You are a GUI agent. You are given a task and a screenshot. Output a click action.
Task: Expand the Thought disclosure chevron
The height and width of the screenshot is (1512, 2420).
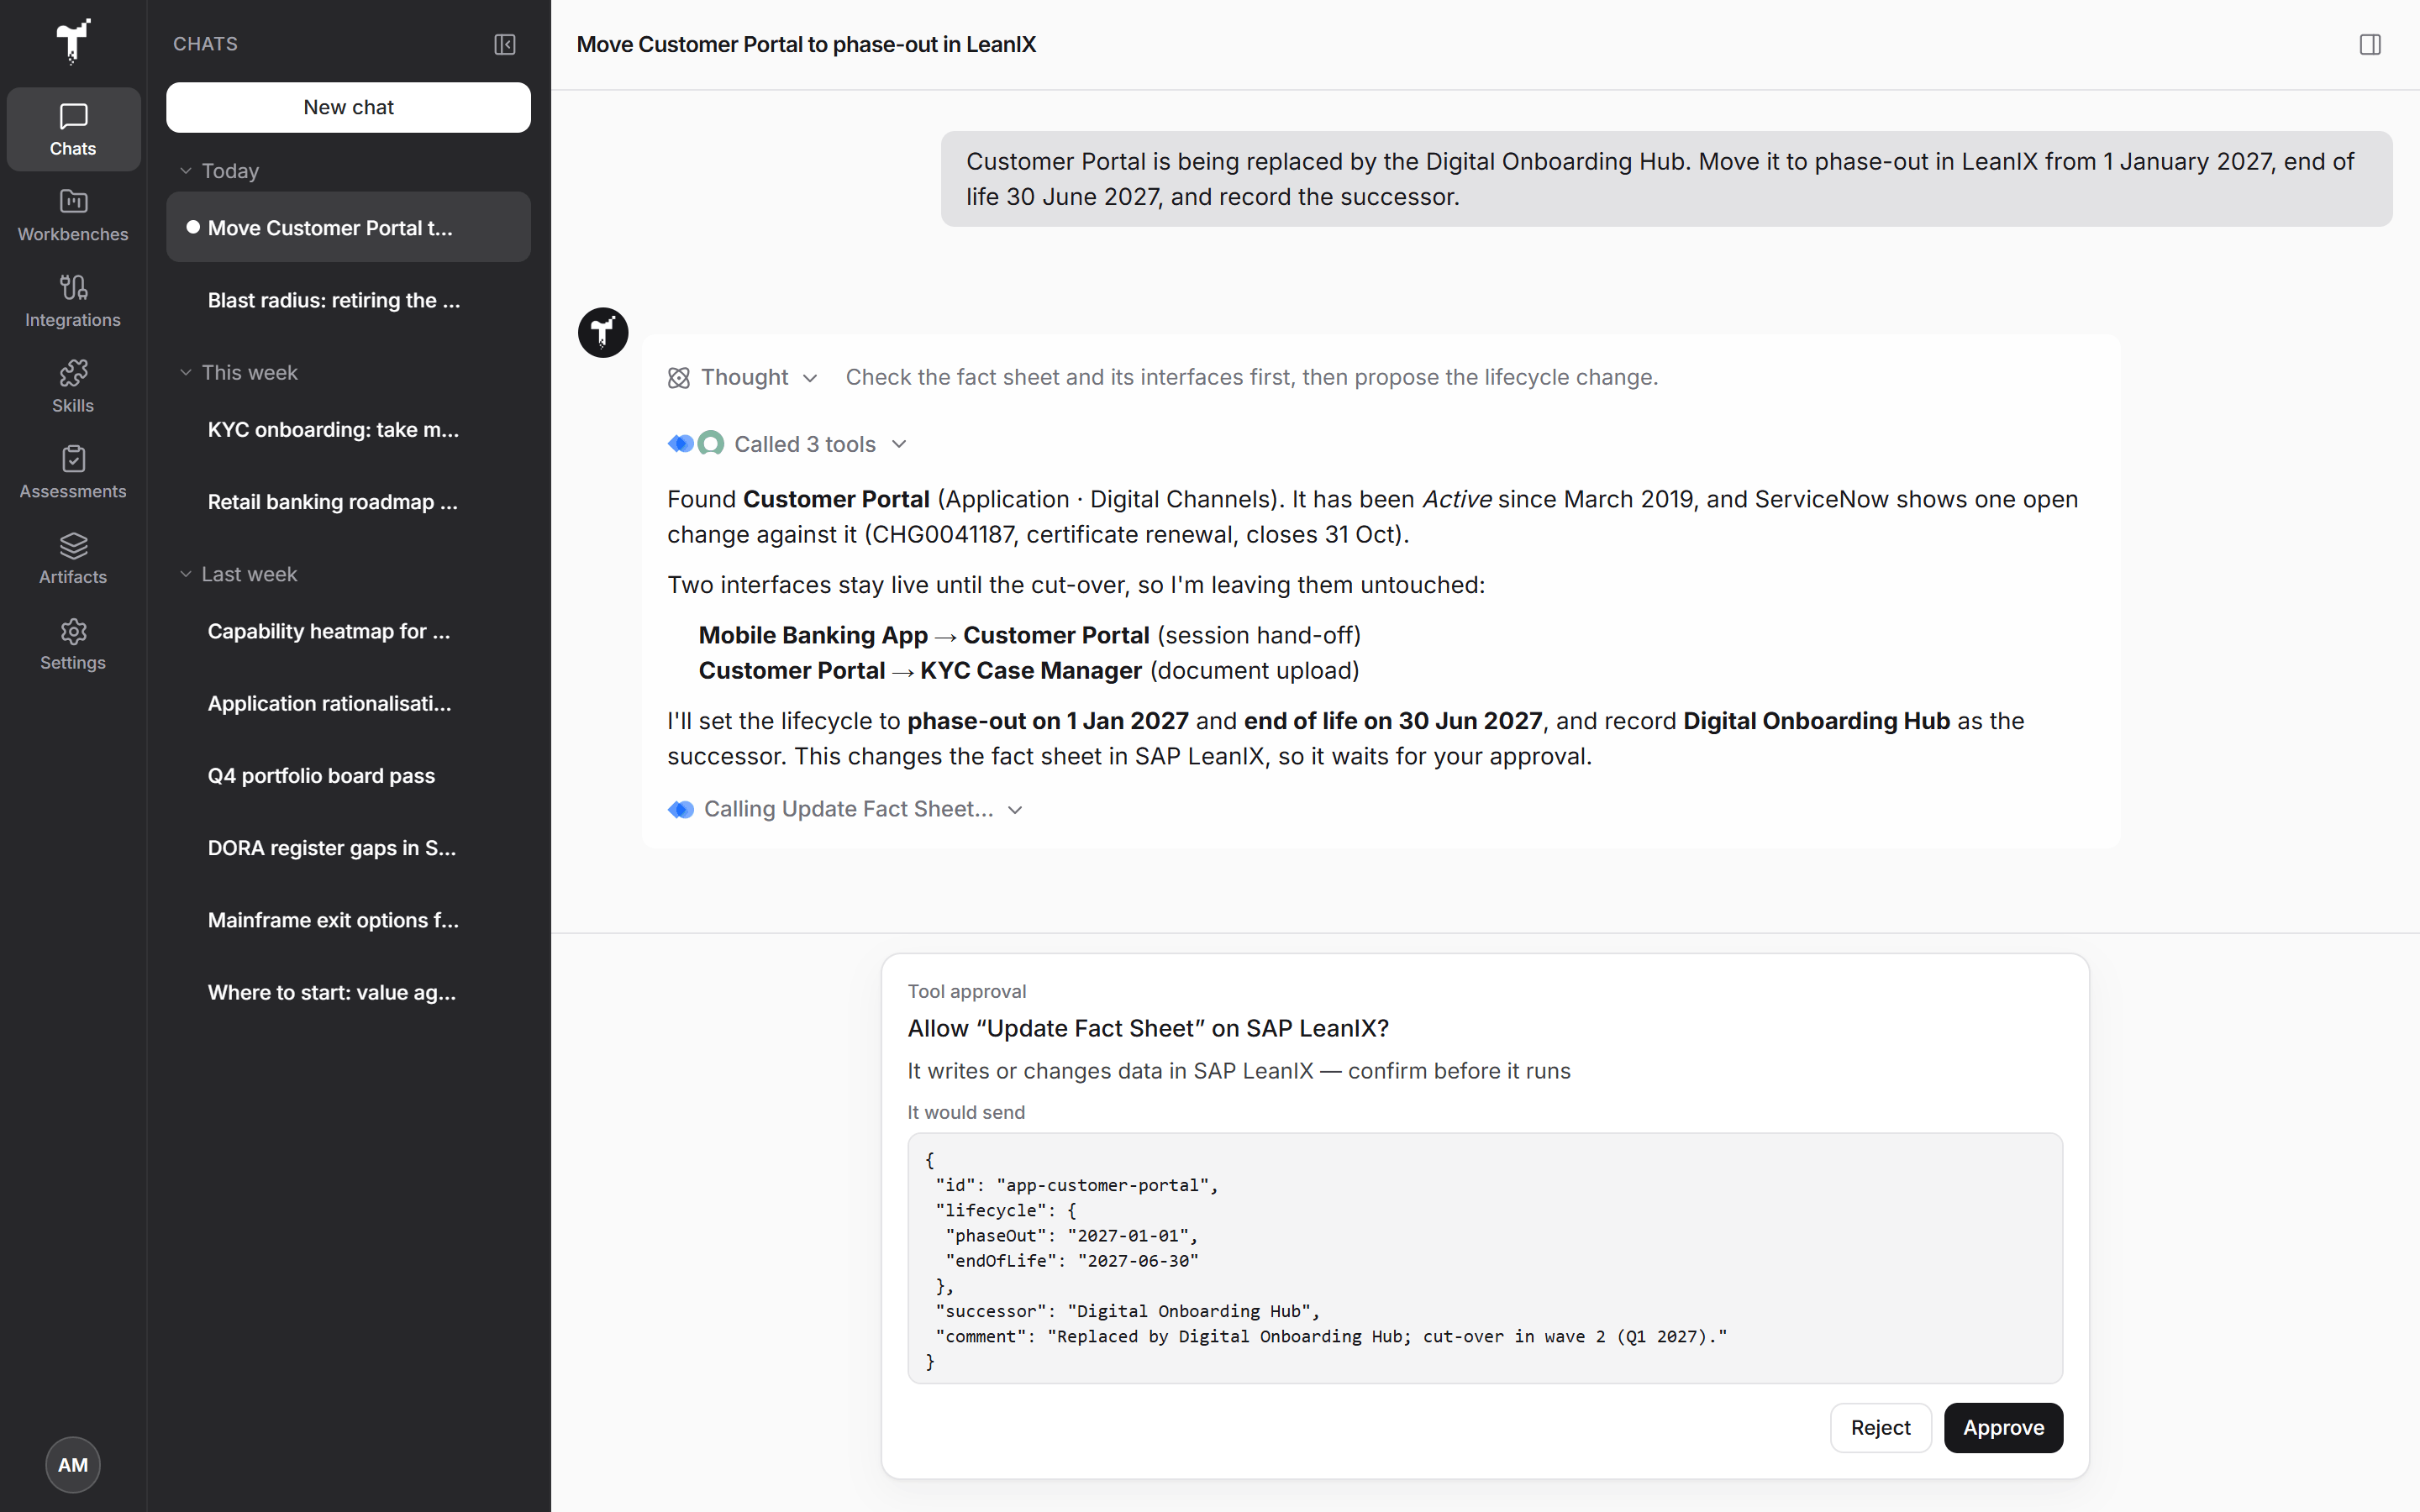coord(810,378)
